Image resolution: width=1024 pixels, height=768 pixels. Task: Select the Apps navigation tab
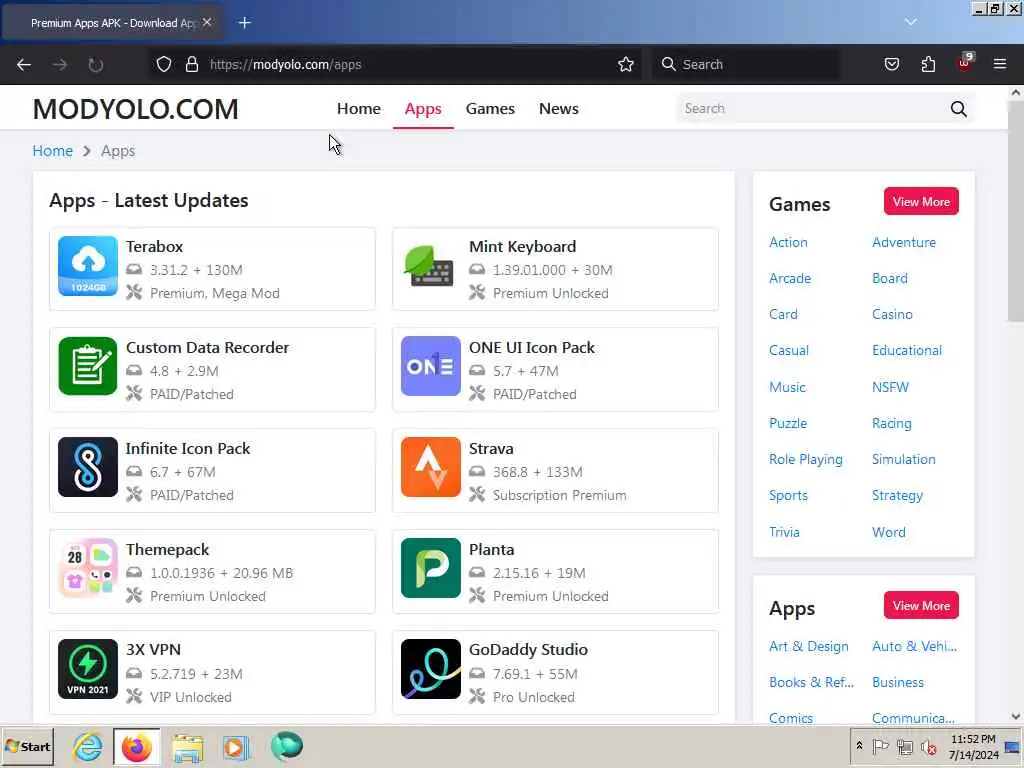423,108
